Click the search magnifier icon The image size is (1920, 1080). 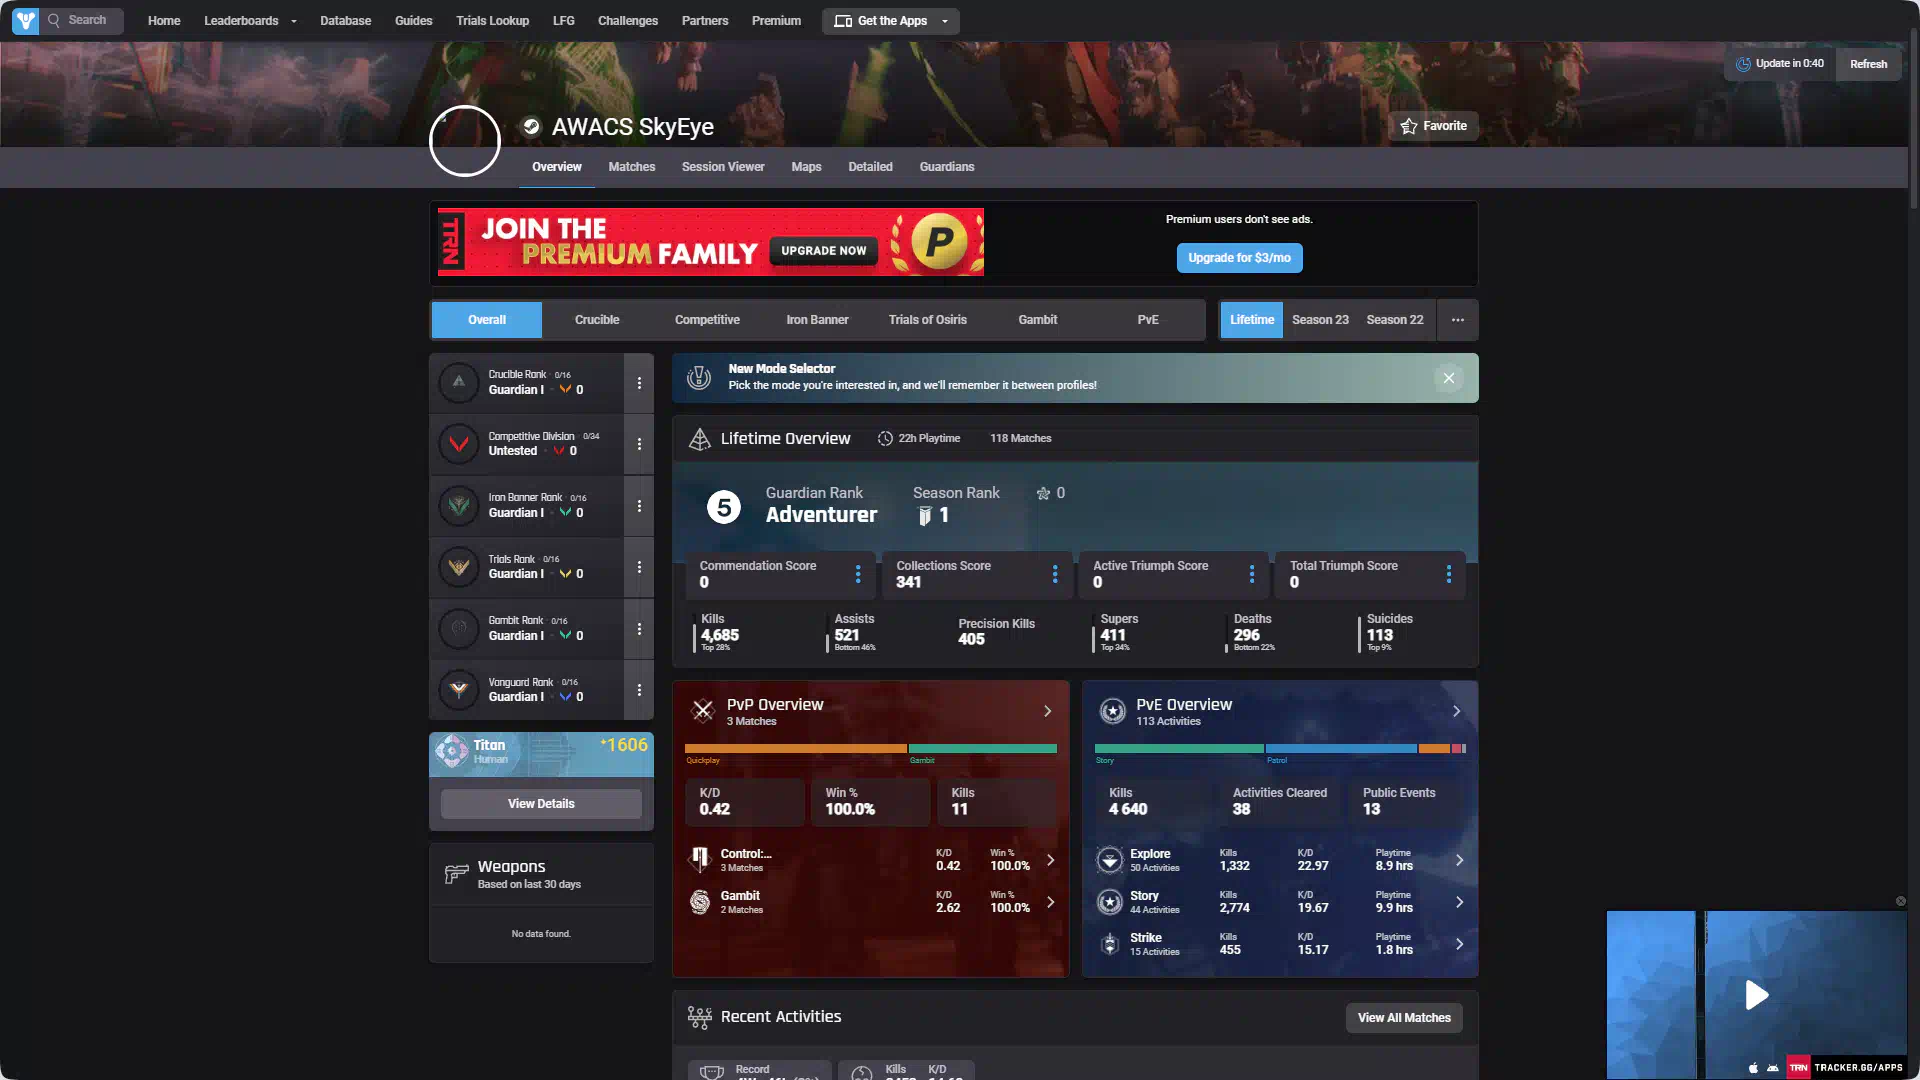coord(54,20)
